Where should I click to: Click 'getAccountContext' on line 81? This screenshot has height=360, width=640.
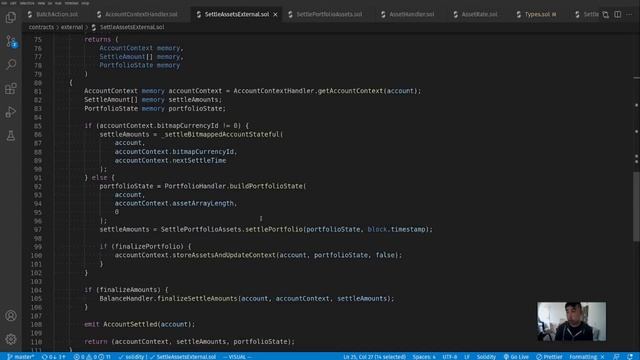tap(350, 91)
